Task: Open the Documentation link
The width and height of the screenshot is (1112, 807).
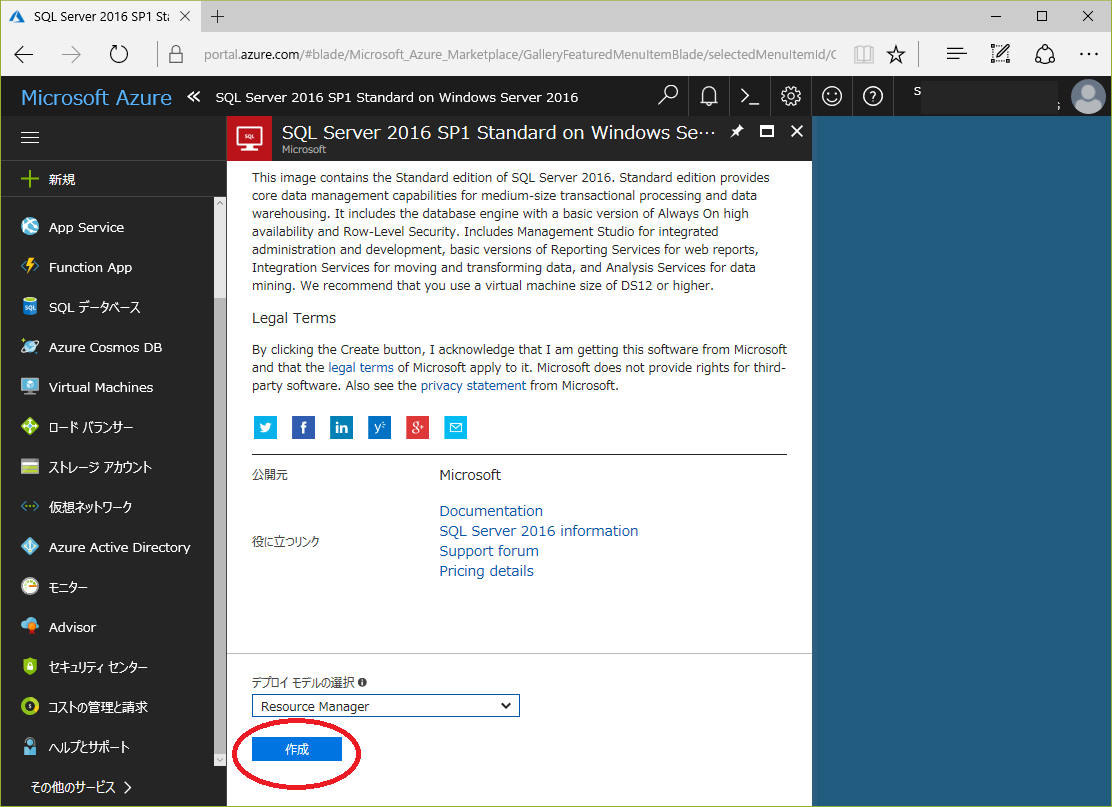Action: point(491,511)
